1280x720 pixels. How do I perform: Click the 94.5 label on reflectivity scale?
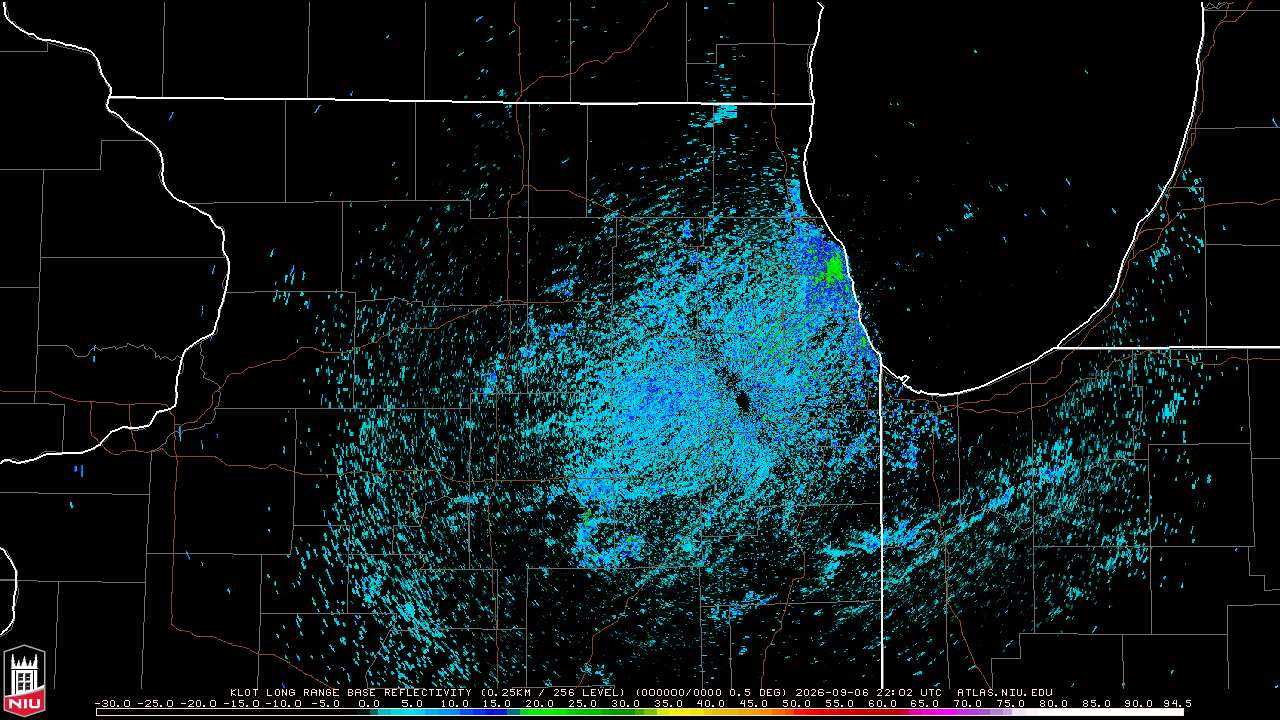click(1177, 703)
